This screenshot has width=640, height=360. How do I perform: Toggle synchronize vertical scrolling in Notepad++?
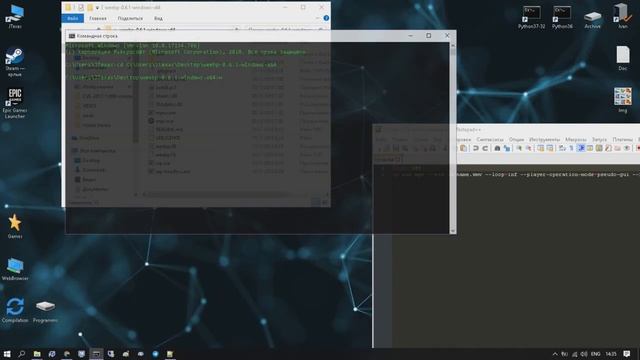pyautogui.click(x=540, y=148)
